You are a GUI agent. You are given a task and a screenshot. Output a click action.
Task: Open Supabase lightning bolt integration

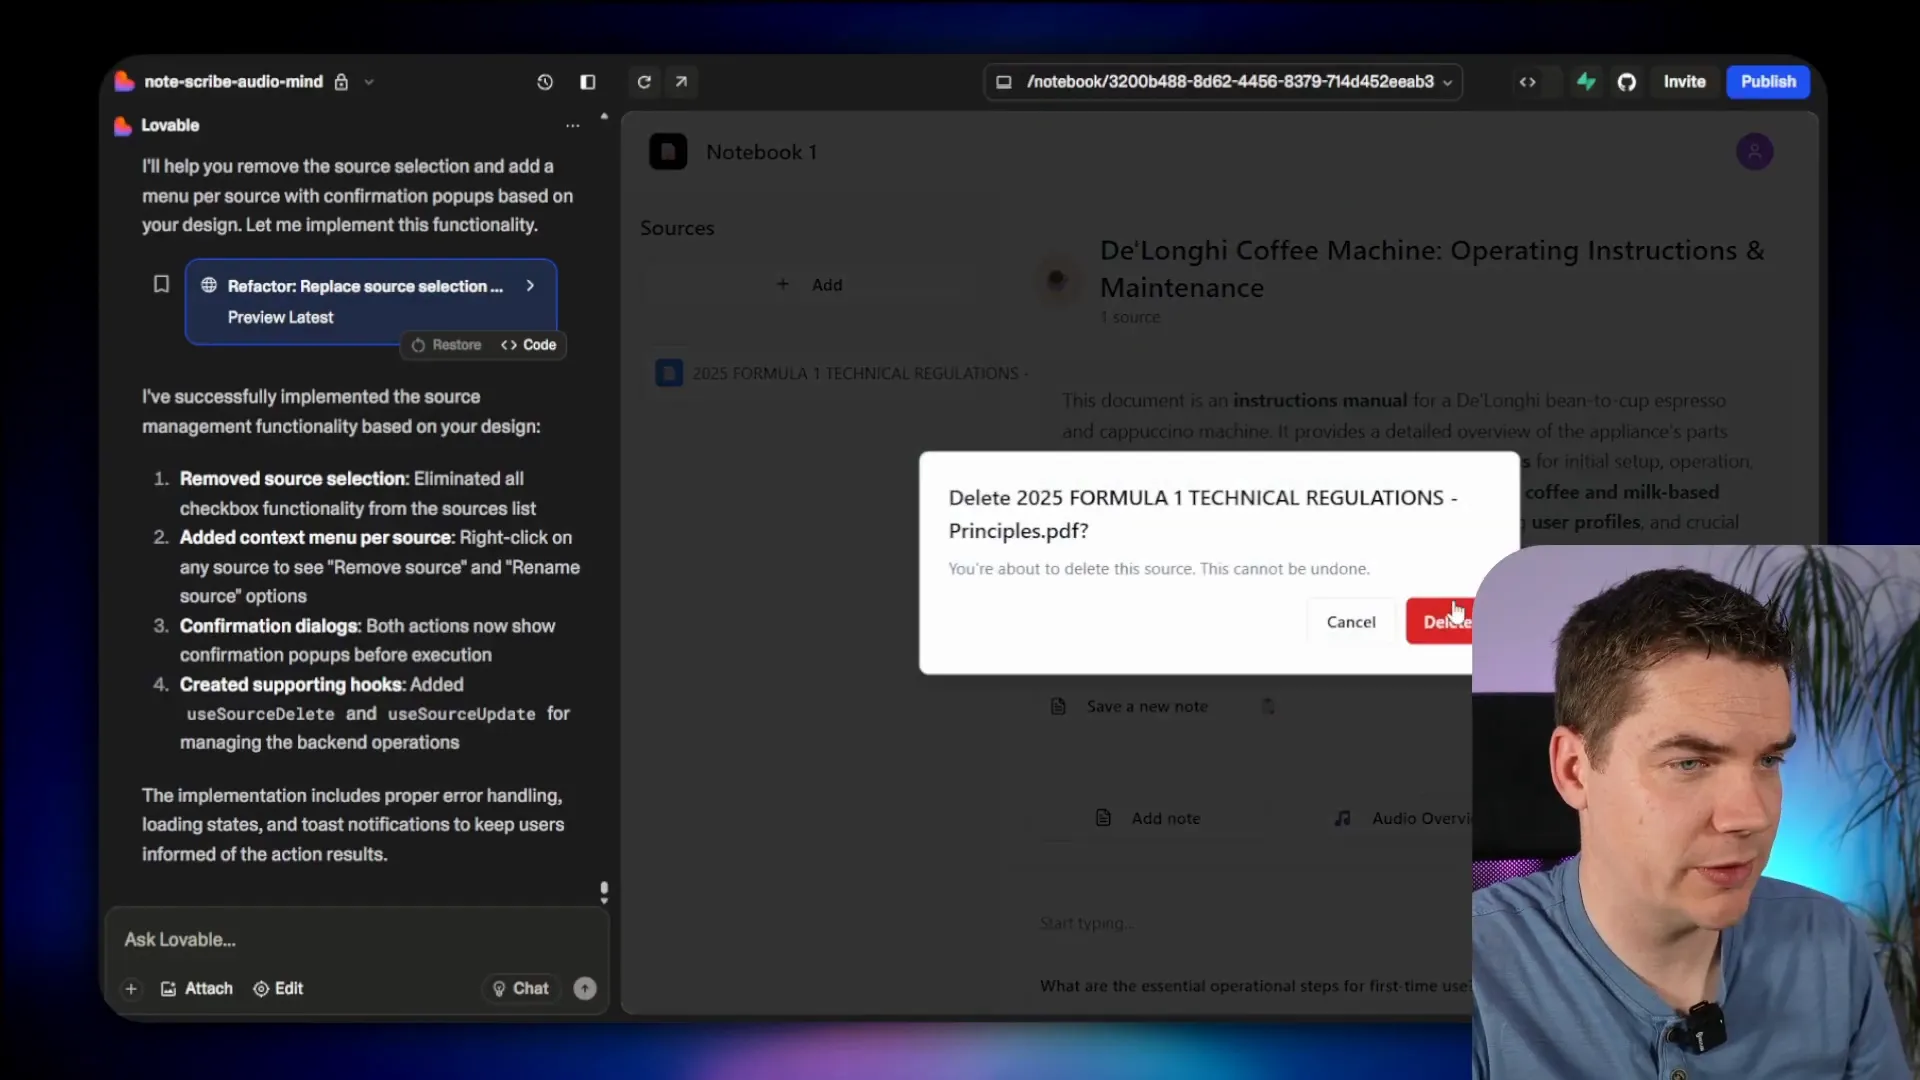[x=1586, y=82]
